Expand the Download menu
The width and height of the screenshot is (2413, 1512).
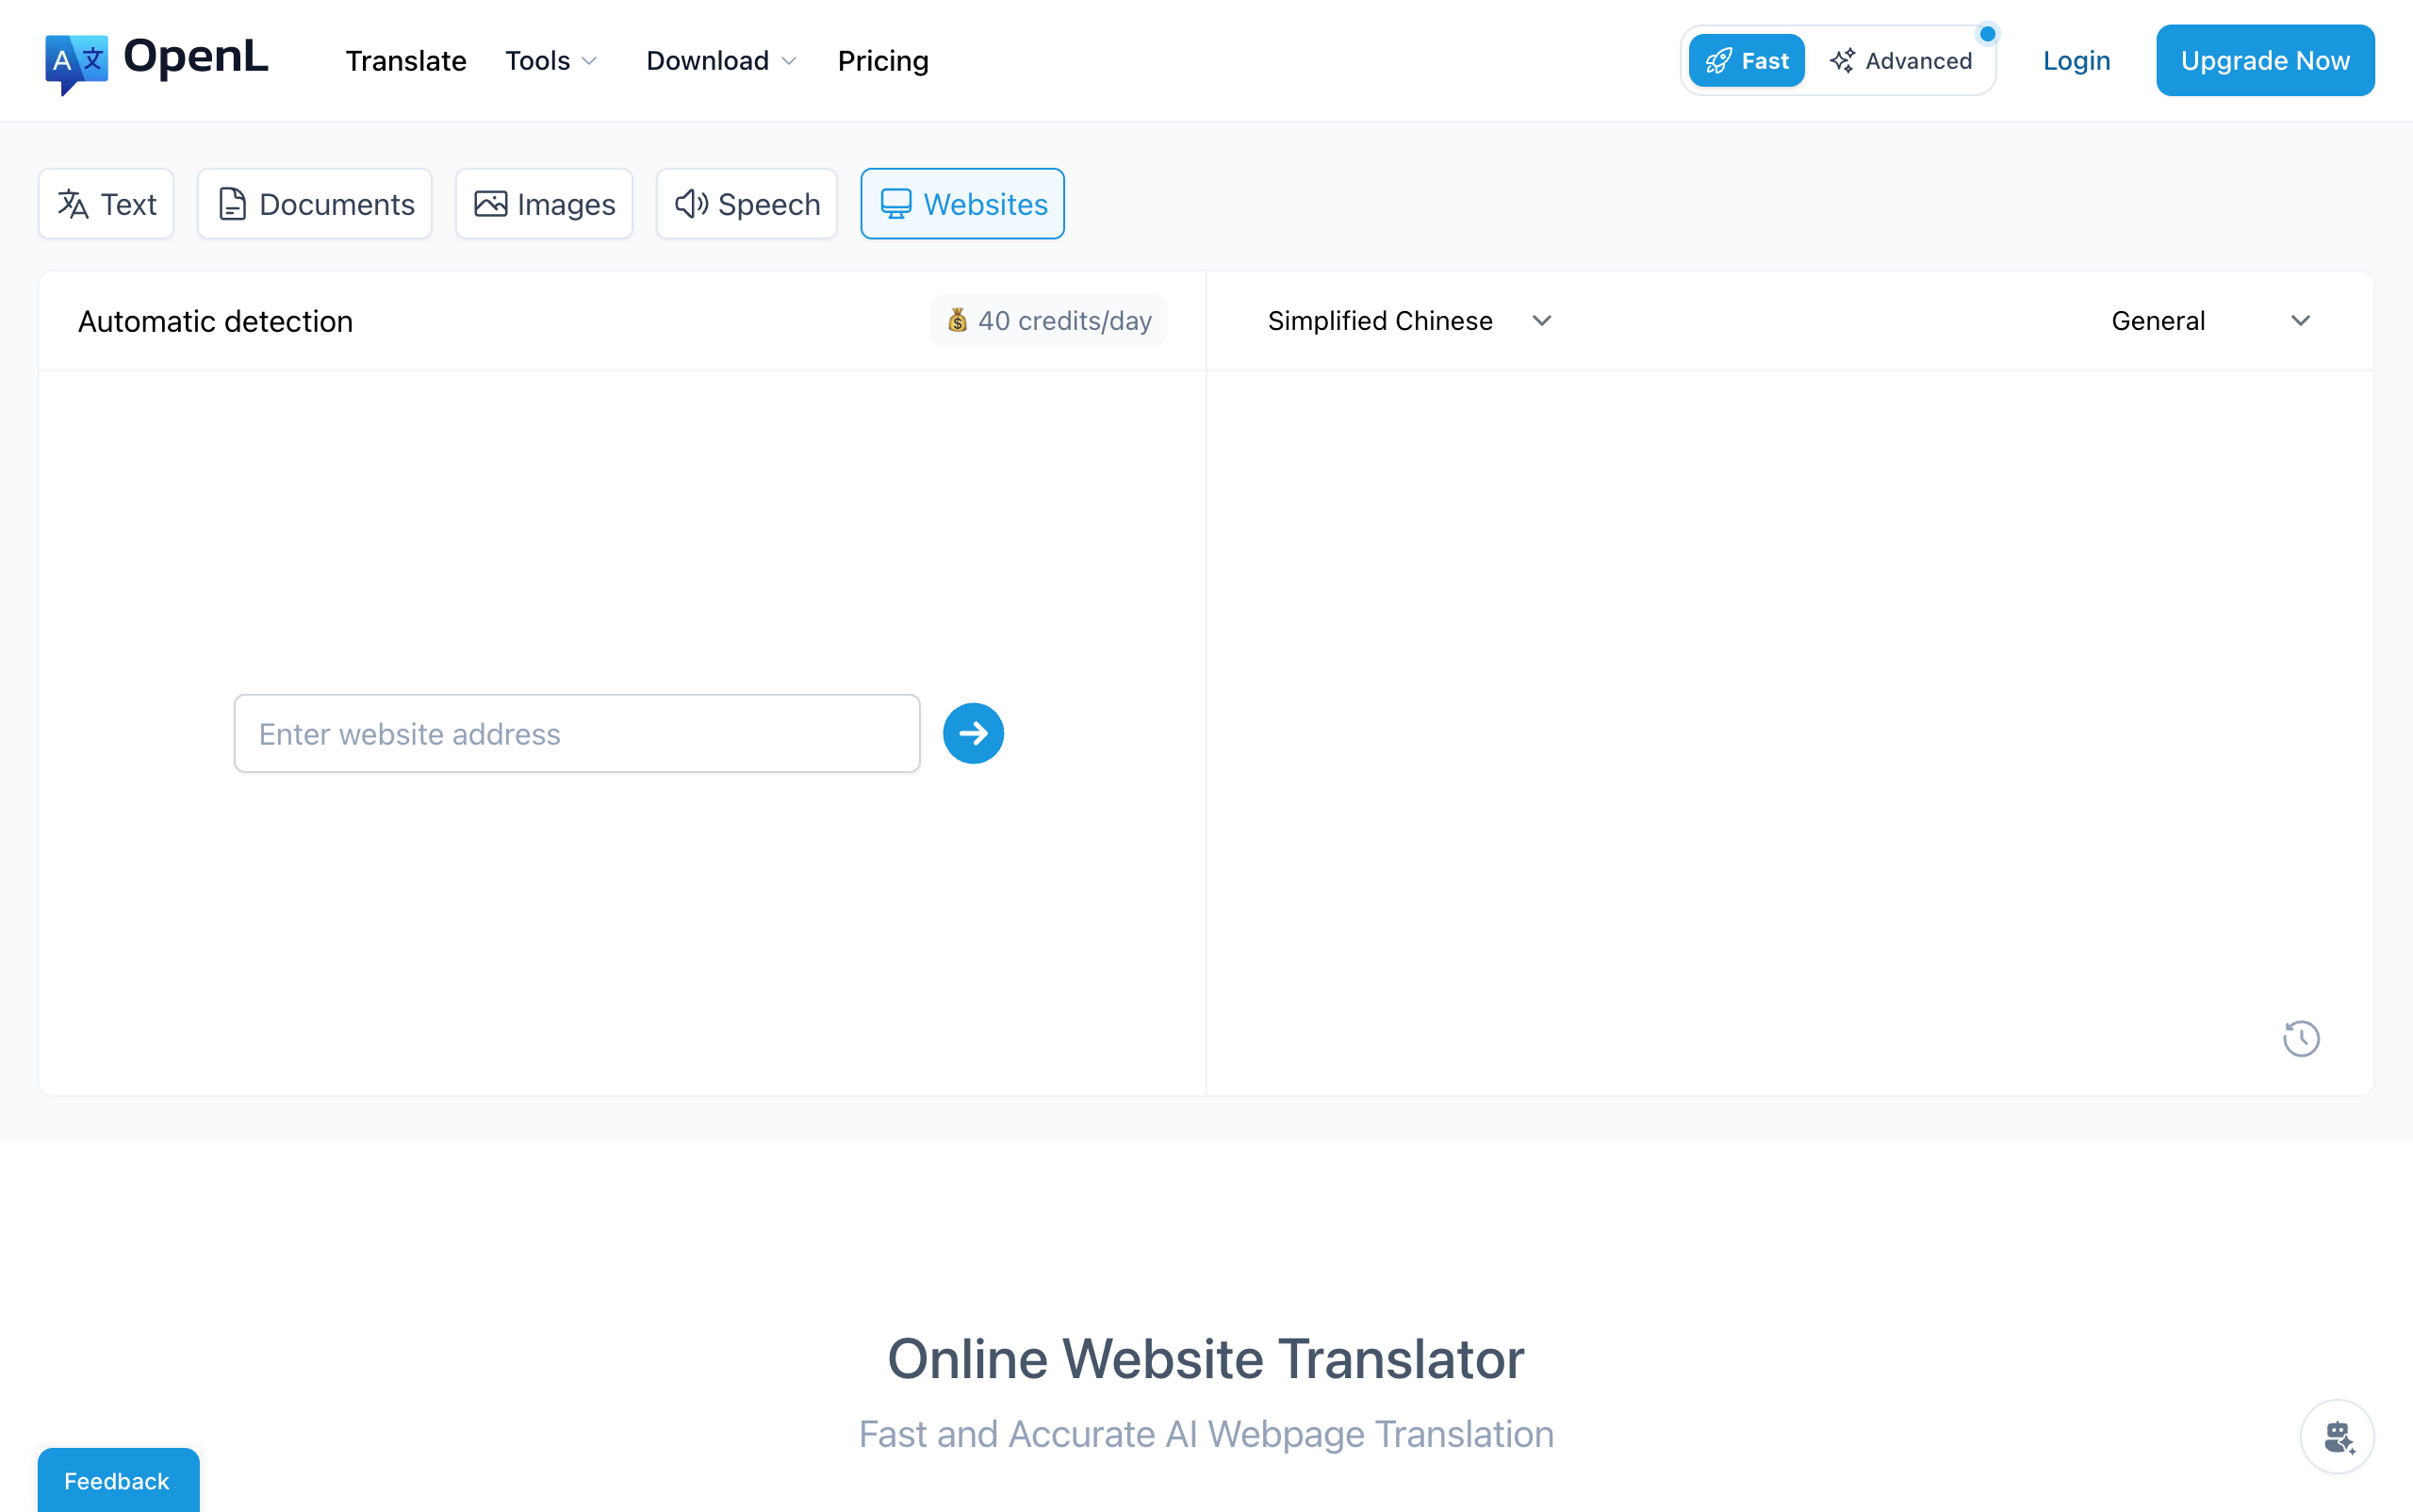(x=719, y=60)
